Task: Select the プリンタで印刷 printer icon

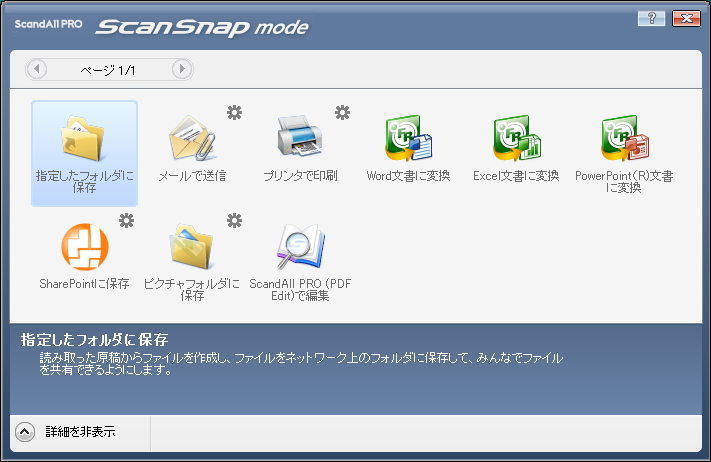Action: point(300,140)
